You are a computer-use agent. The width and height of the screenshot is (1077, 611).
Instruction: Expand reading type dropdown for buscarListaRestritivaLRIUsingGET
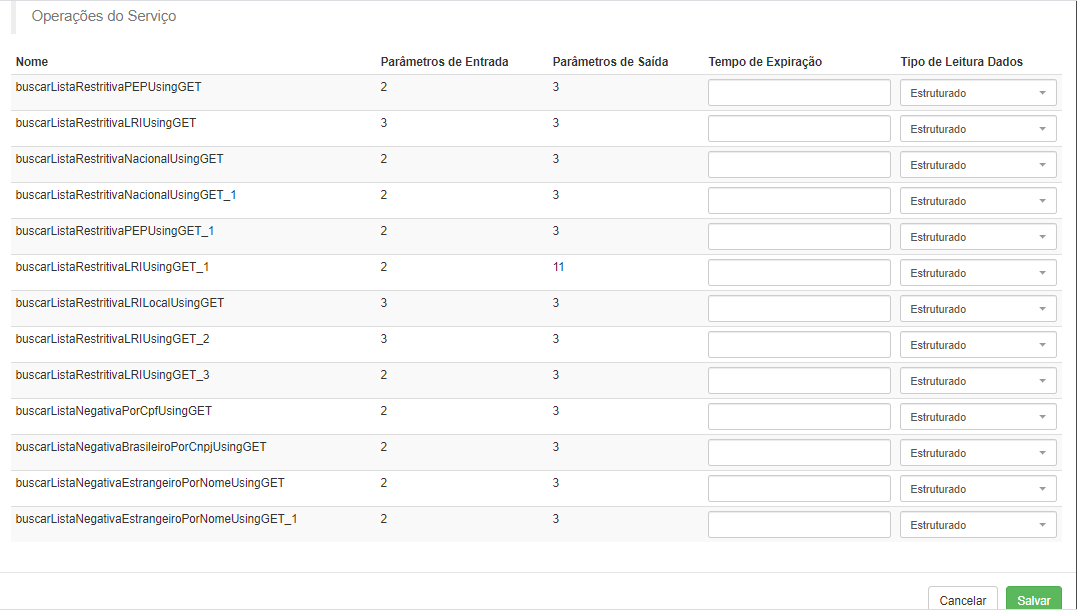(978, 128)
